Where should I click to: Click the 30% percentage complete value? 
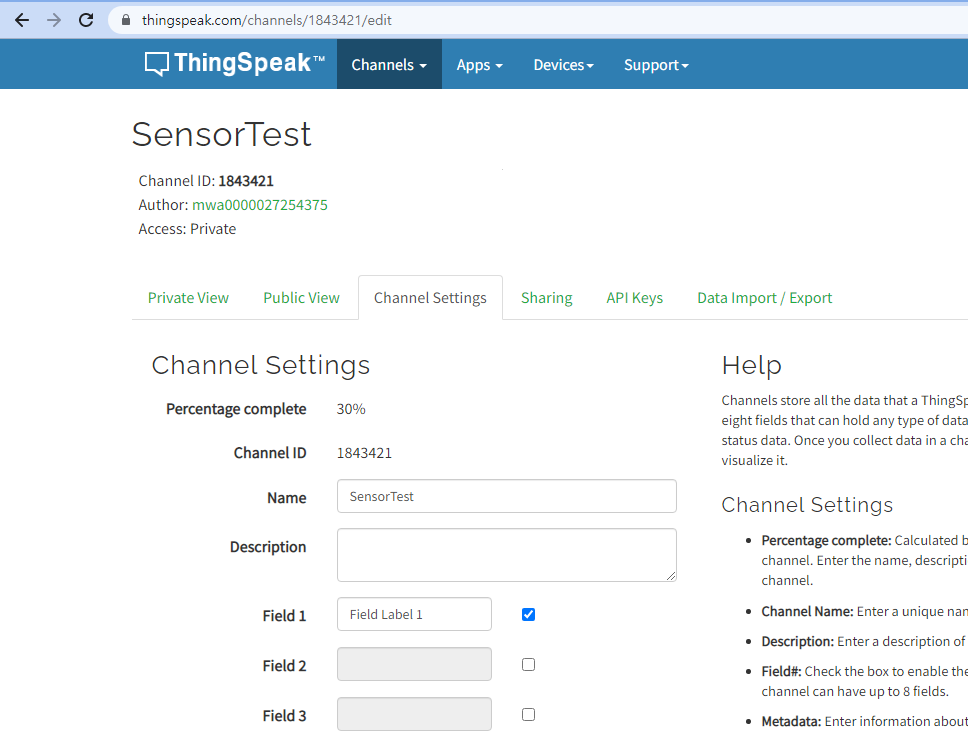351,409
